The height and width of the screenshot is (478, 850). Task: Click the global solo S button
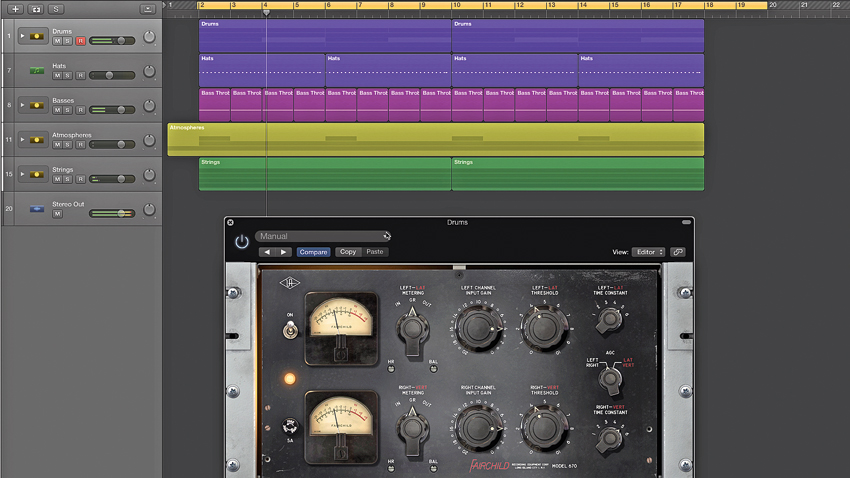pyautogui.click(x=56, y=9)
